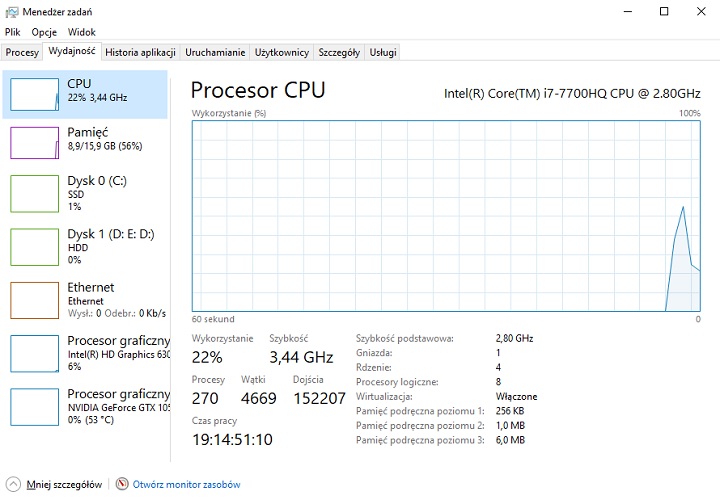Switch to the Szczegóły tab
This screenshot has width=720, height=504.
[339, 52]
